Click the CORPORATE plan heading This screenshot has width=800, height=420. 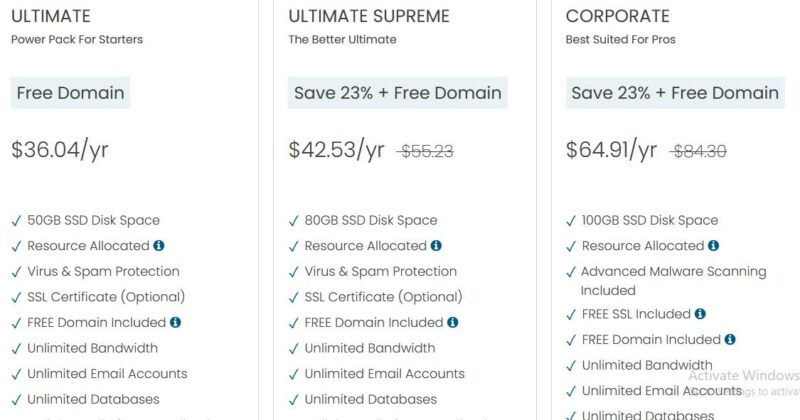(617, 16)
